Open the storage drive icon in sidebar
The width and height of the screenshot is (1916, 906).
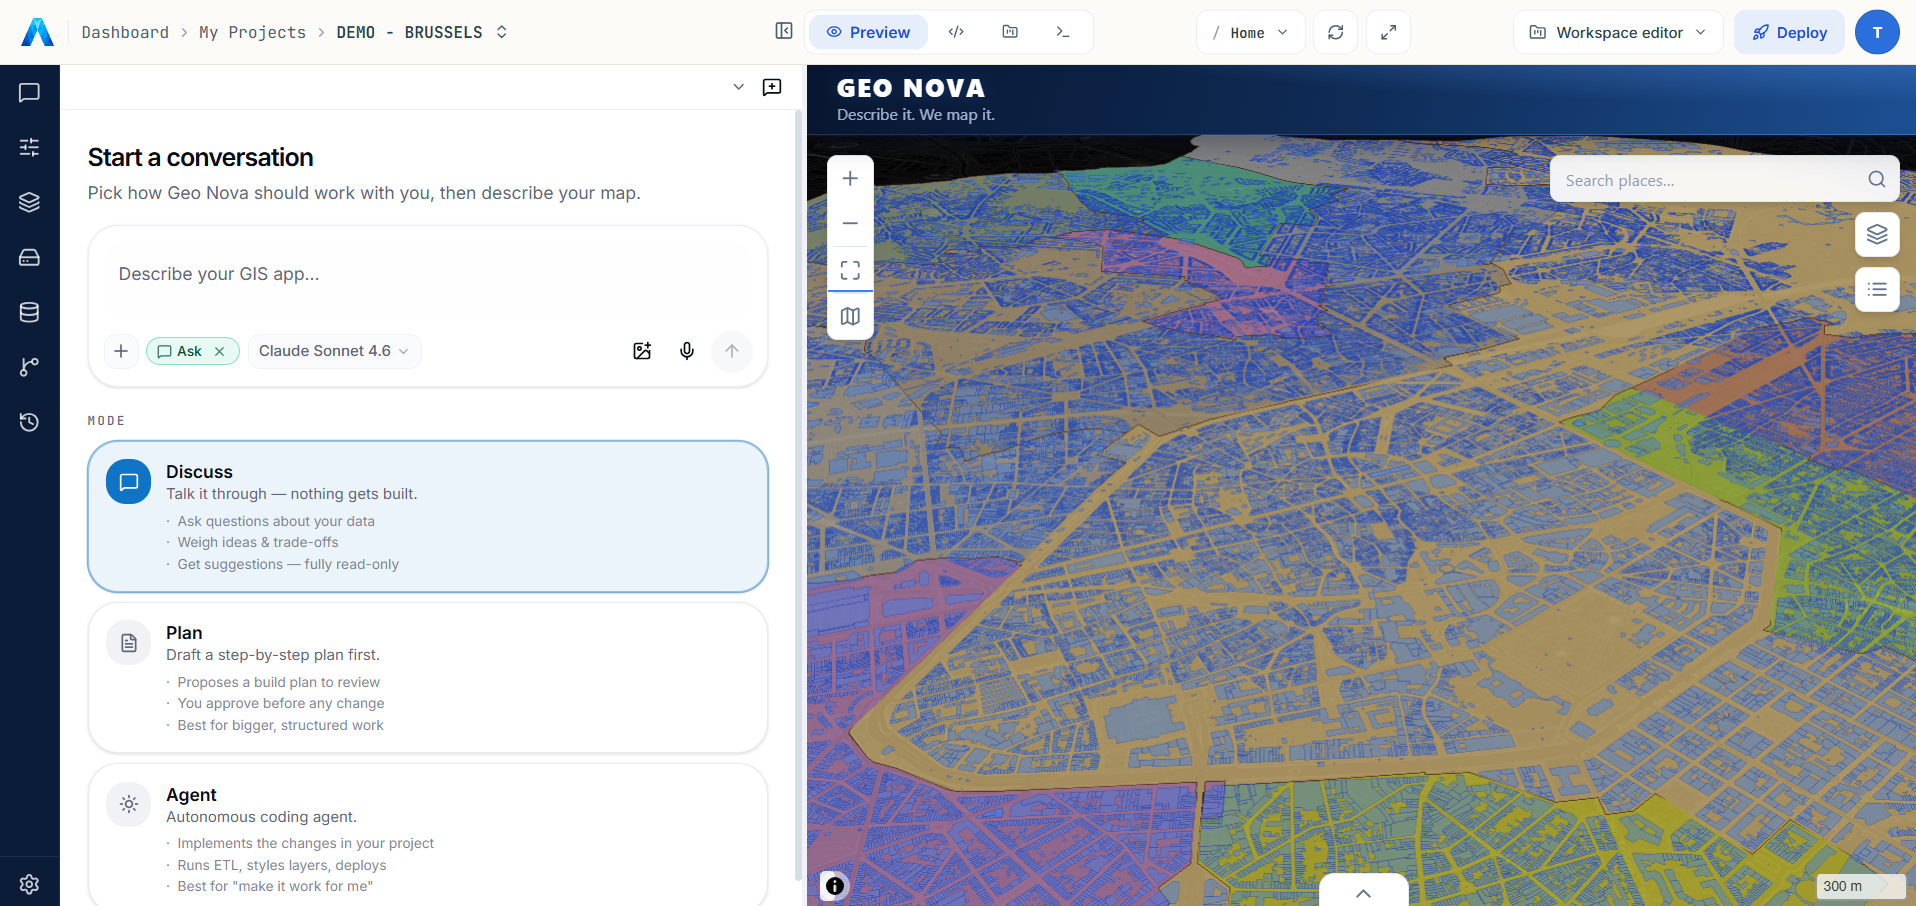pos(29,257)
